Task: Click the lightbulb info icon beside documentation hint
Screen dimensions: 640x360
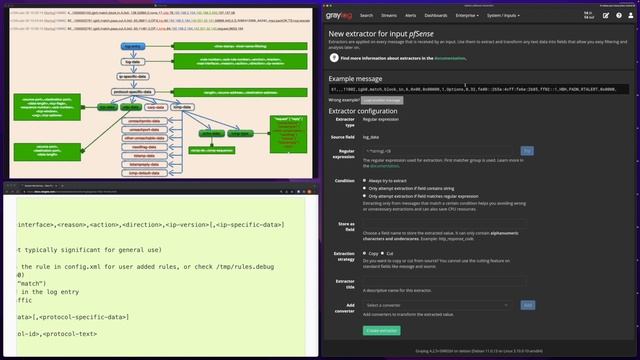Action: (x=334, y=58)
